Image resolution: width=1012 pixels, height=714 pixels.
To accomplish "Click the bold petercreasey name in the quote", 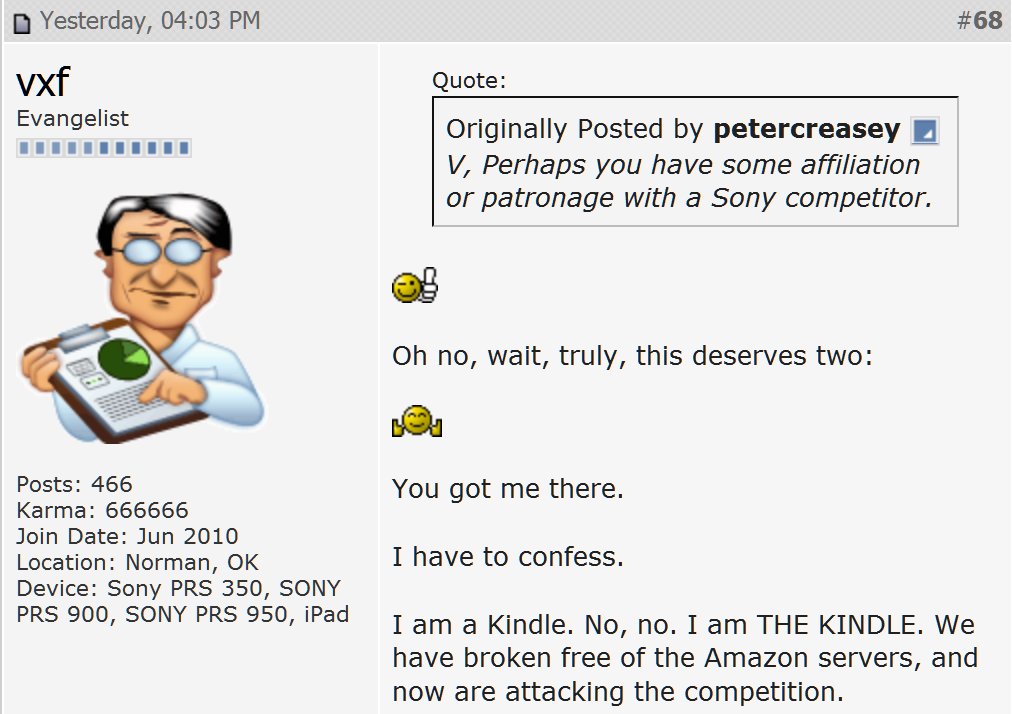I will click(x=806, y=130).
